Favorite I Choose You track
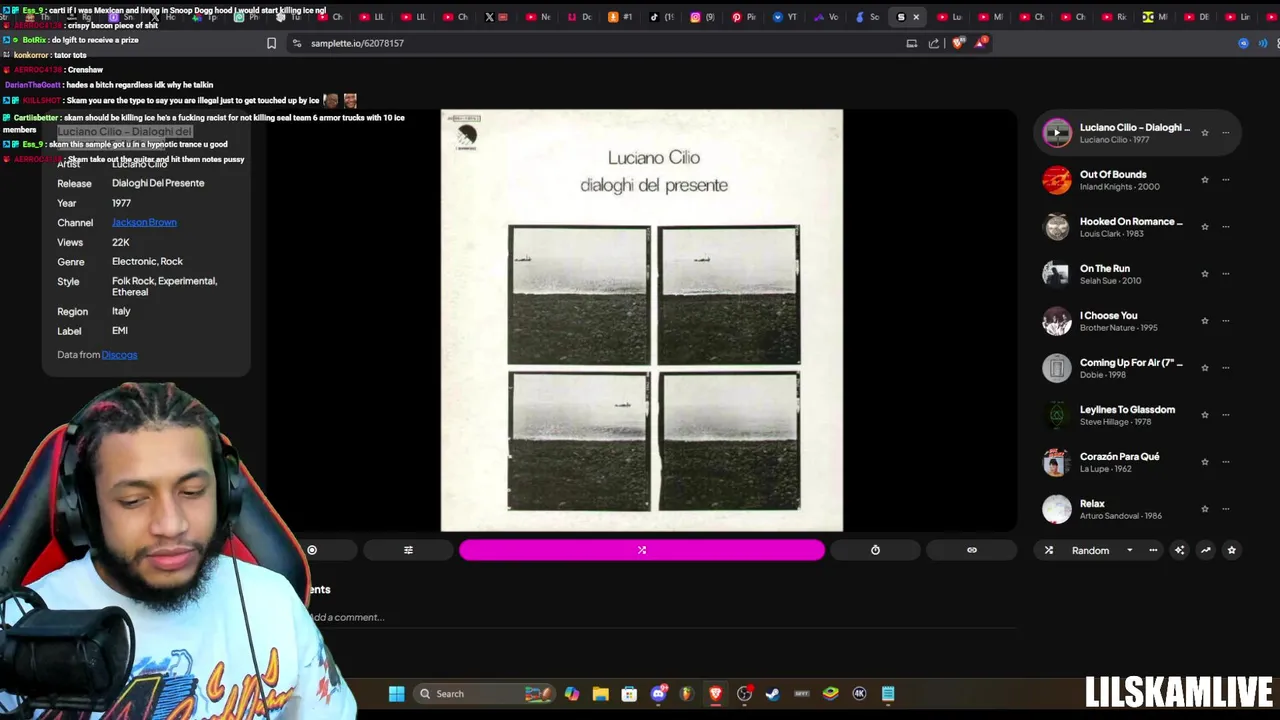 (1205, 321)
